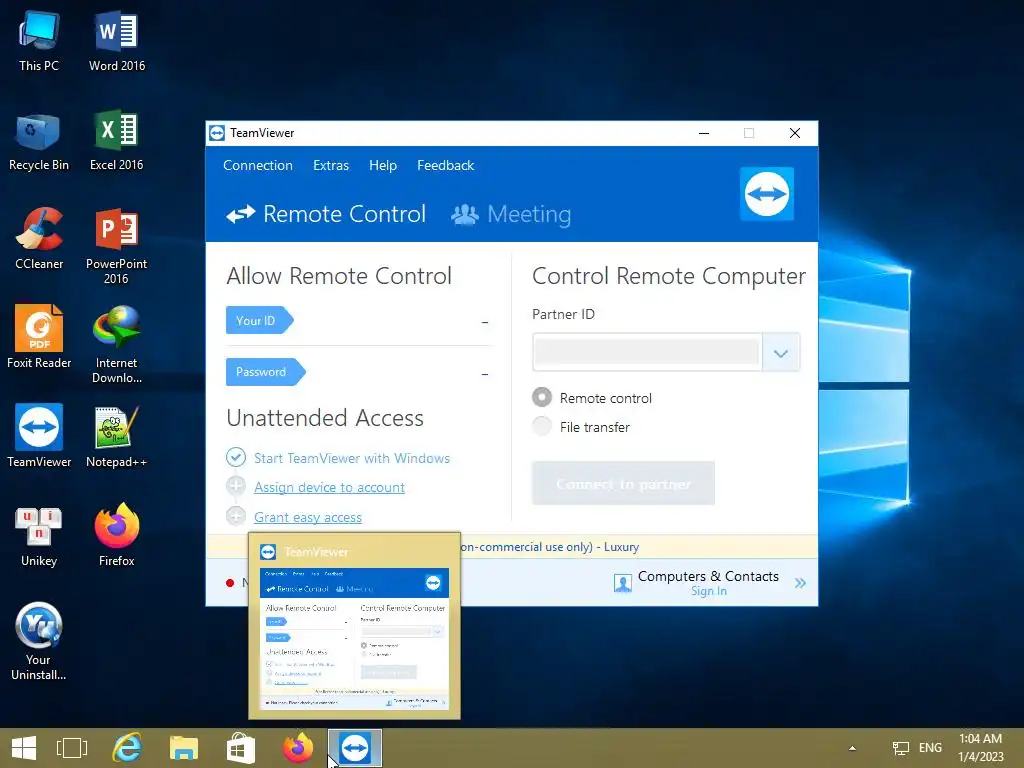This screenshot has width=1024, height=768.
Task: Click into the Partner ID input field
Action: 647,353
